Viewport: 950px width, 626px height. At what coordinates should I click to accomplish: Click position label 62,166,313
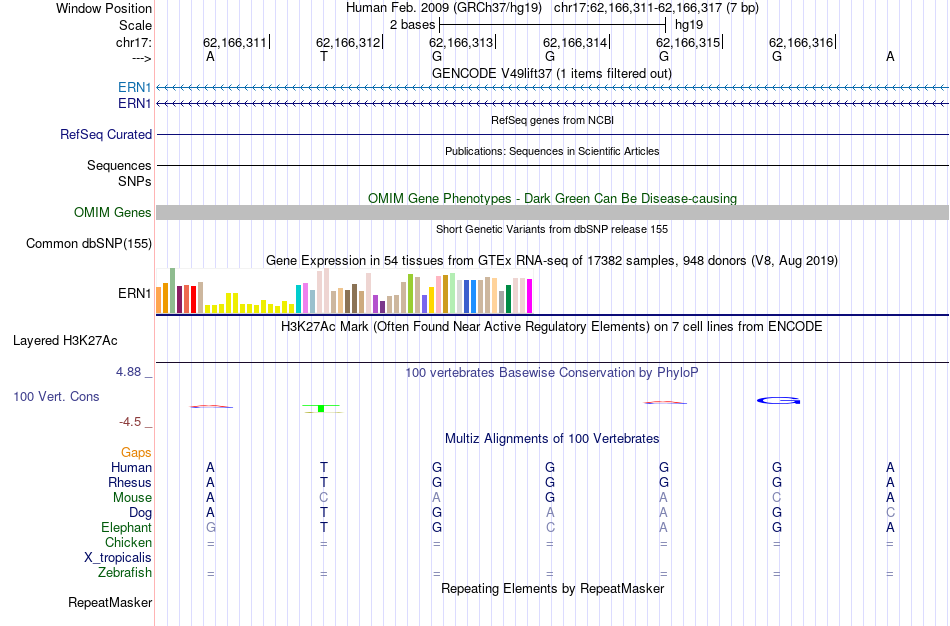pos(461,42)
